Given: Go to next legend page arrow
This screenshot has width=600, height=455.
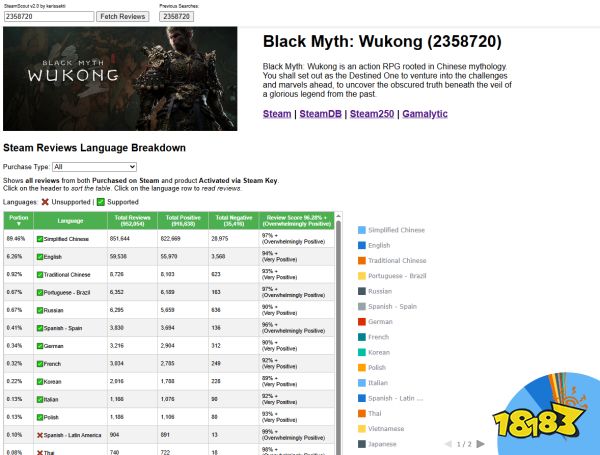Looking at the screenshot, I should [481, 444].
